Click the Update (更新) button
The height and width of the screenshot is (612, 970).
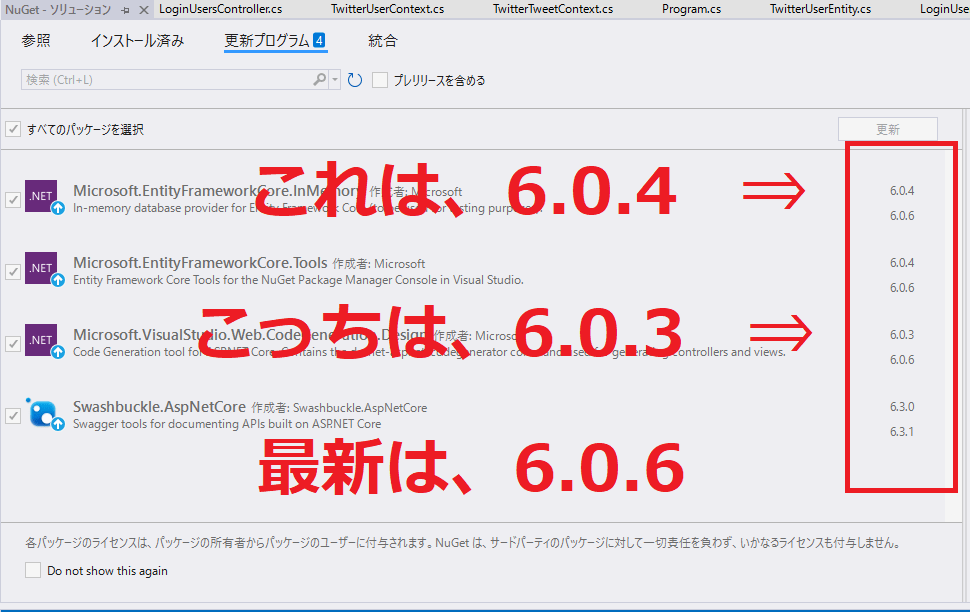coord(887,129)
